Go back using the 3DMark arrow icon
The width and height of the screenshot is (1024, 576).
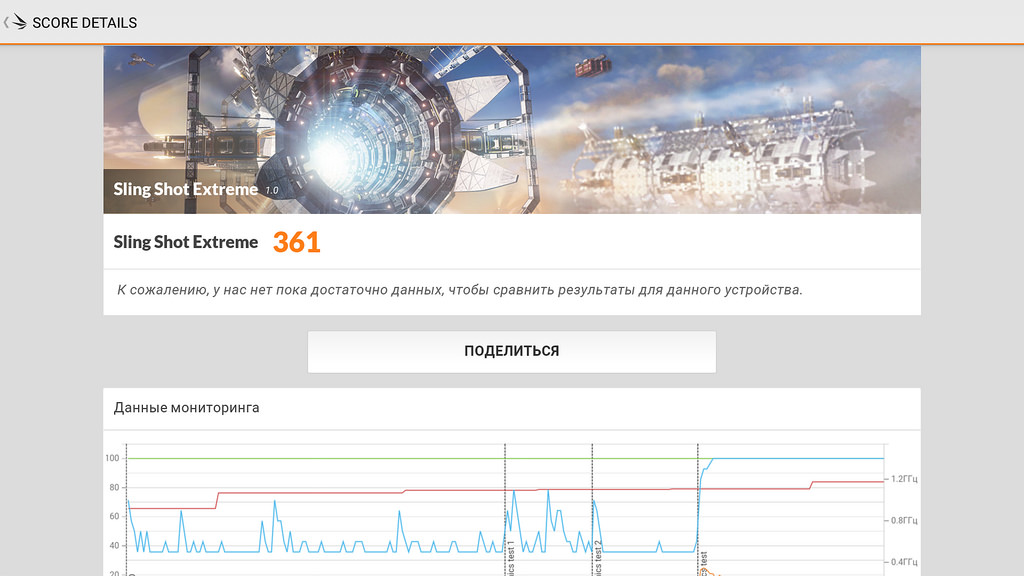[15, 22]
